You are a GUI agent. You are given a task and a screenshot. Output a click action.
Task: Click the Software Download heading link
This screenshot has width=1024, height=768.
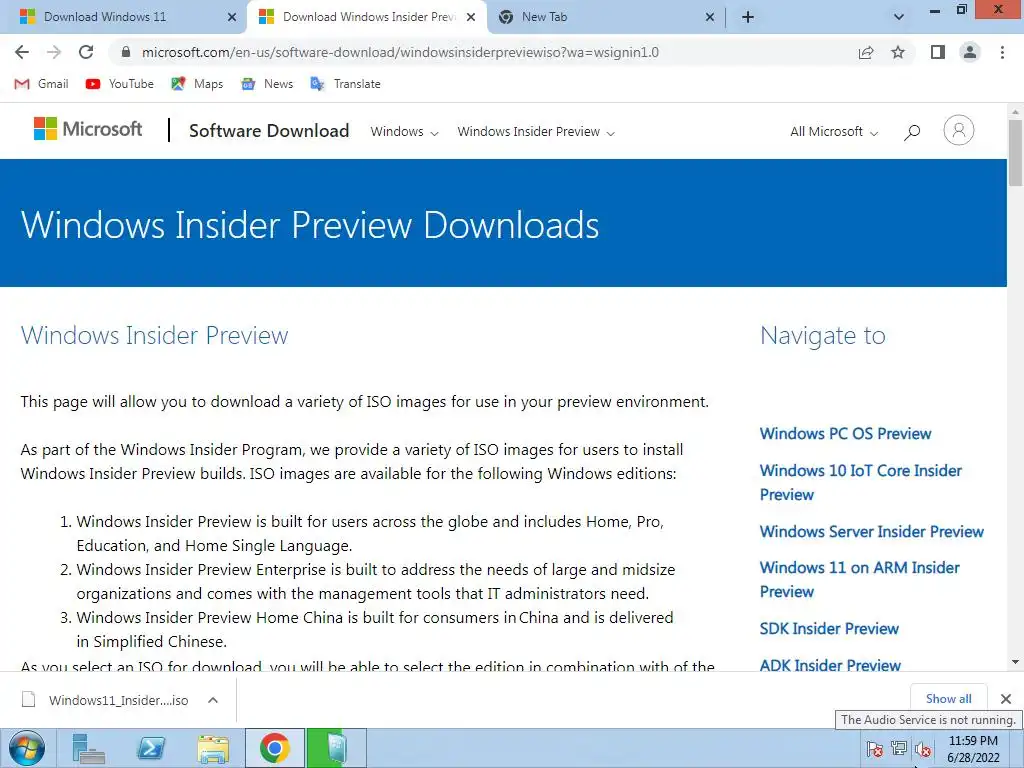(x=269, y=131)
